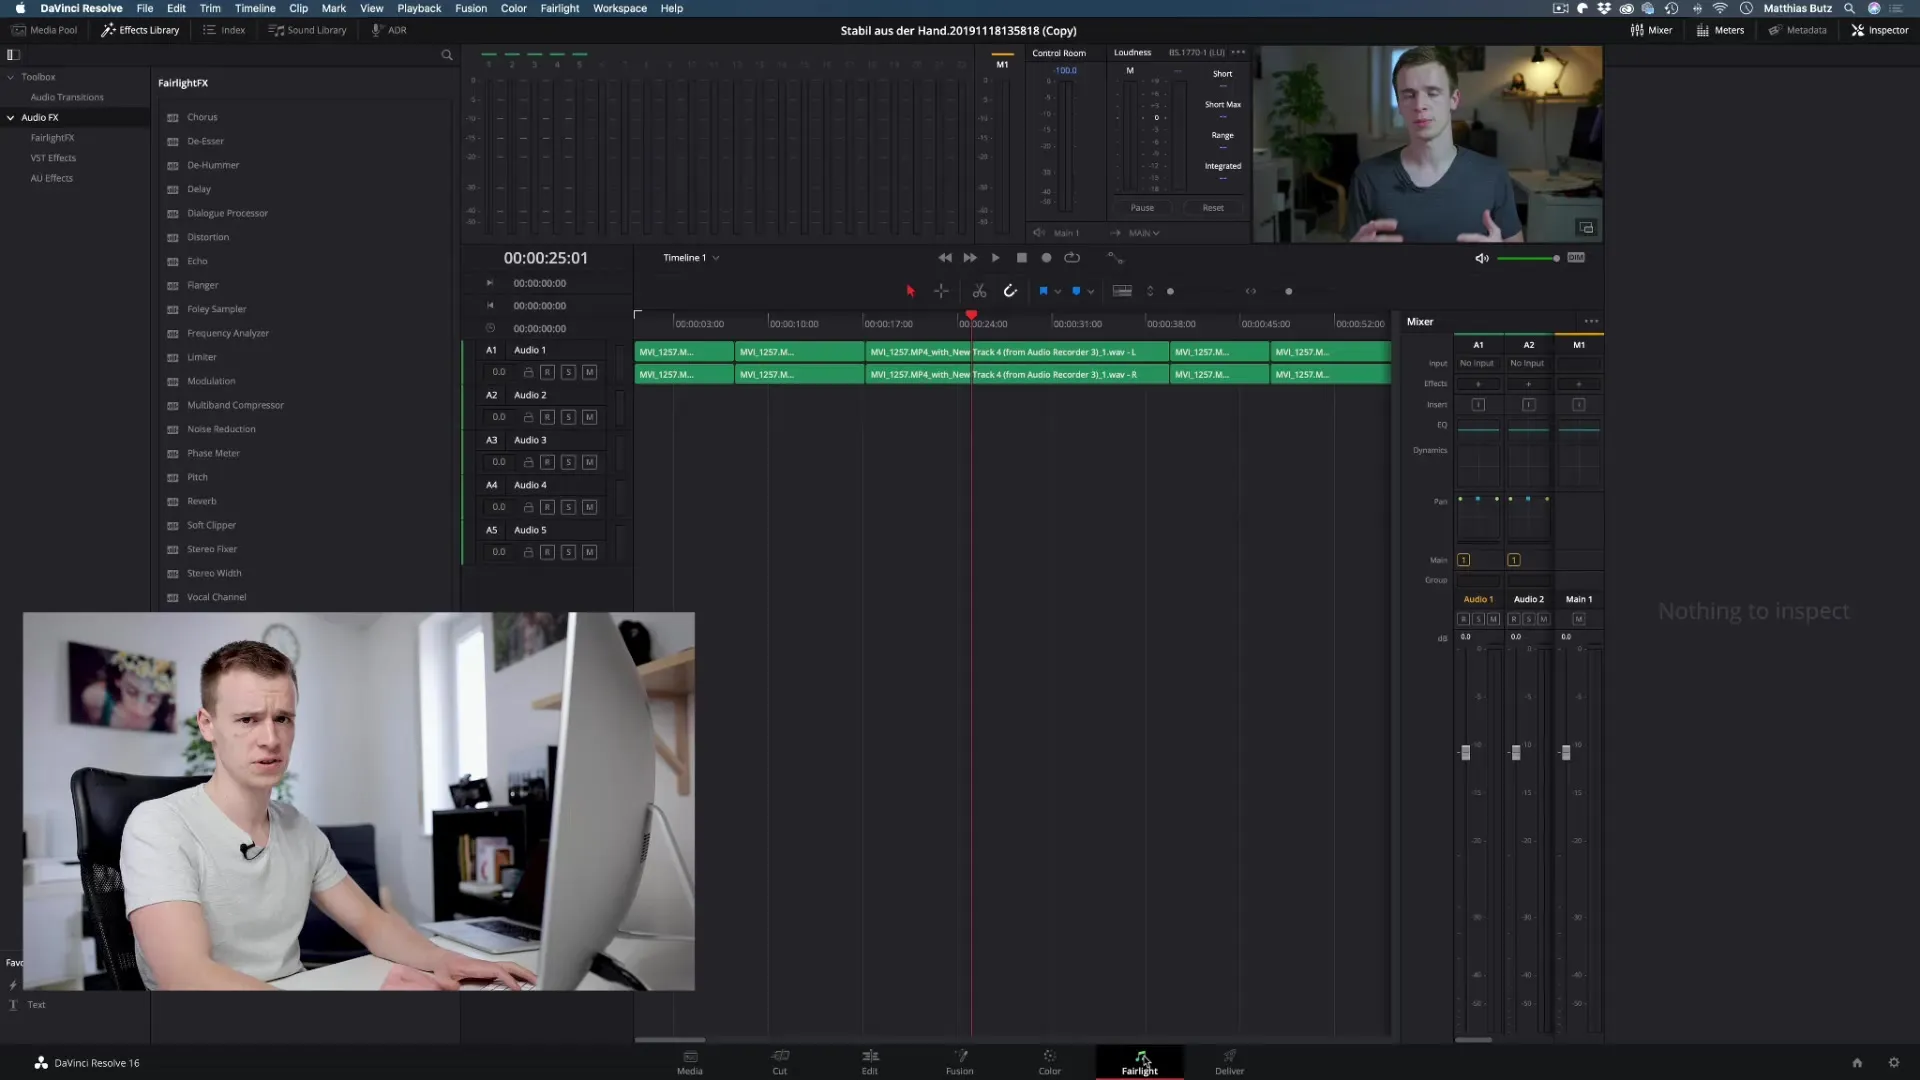Screen dimensions: 1920x1080
Task: Expand the blue flag color dropdown
Action: click(x=1058, y=292)
